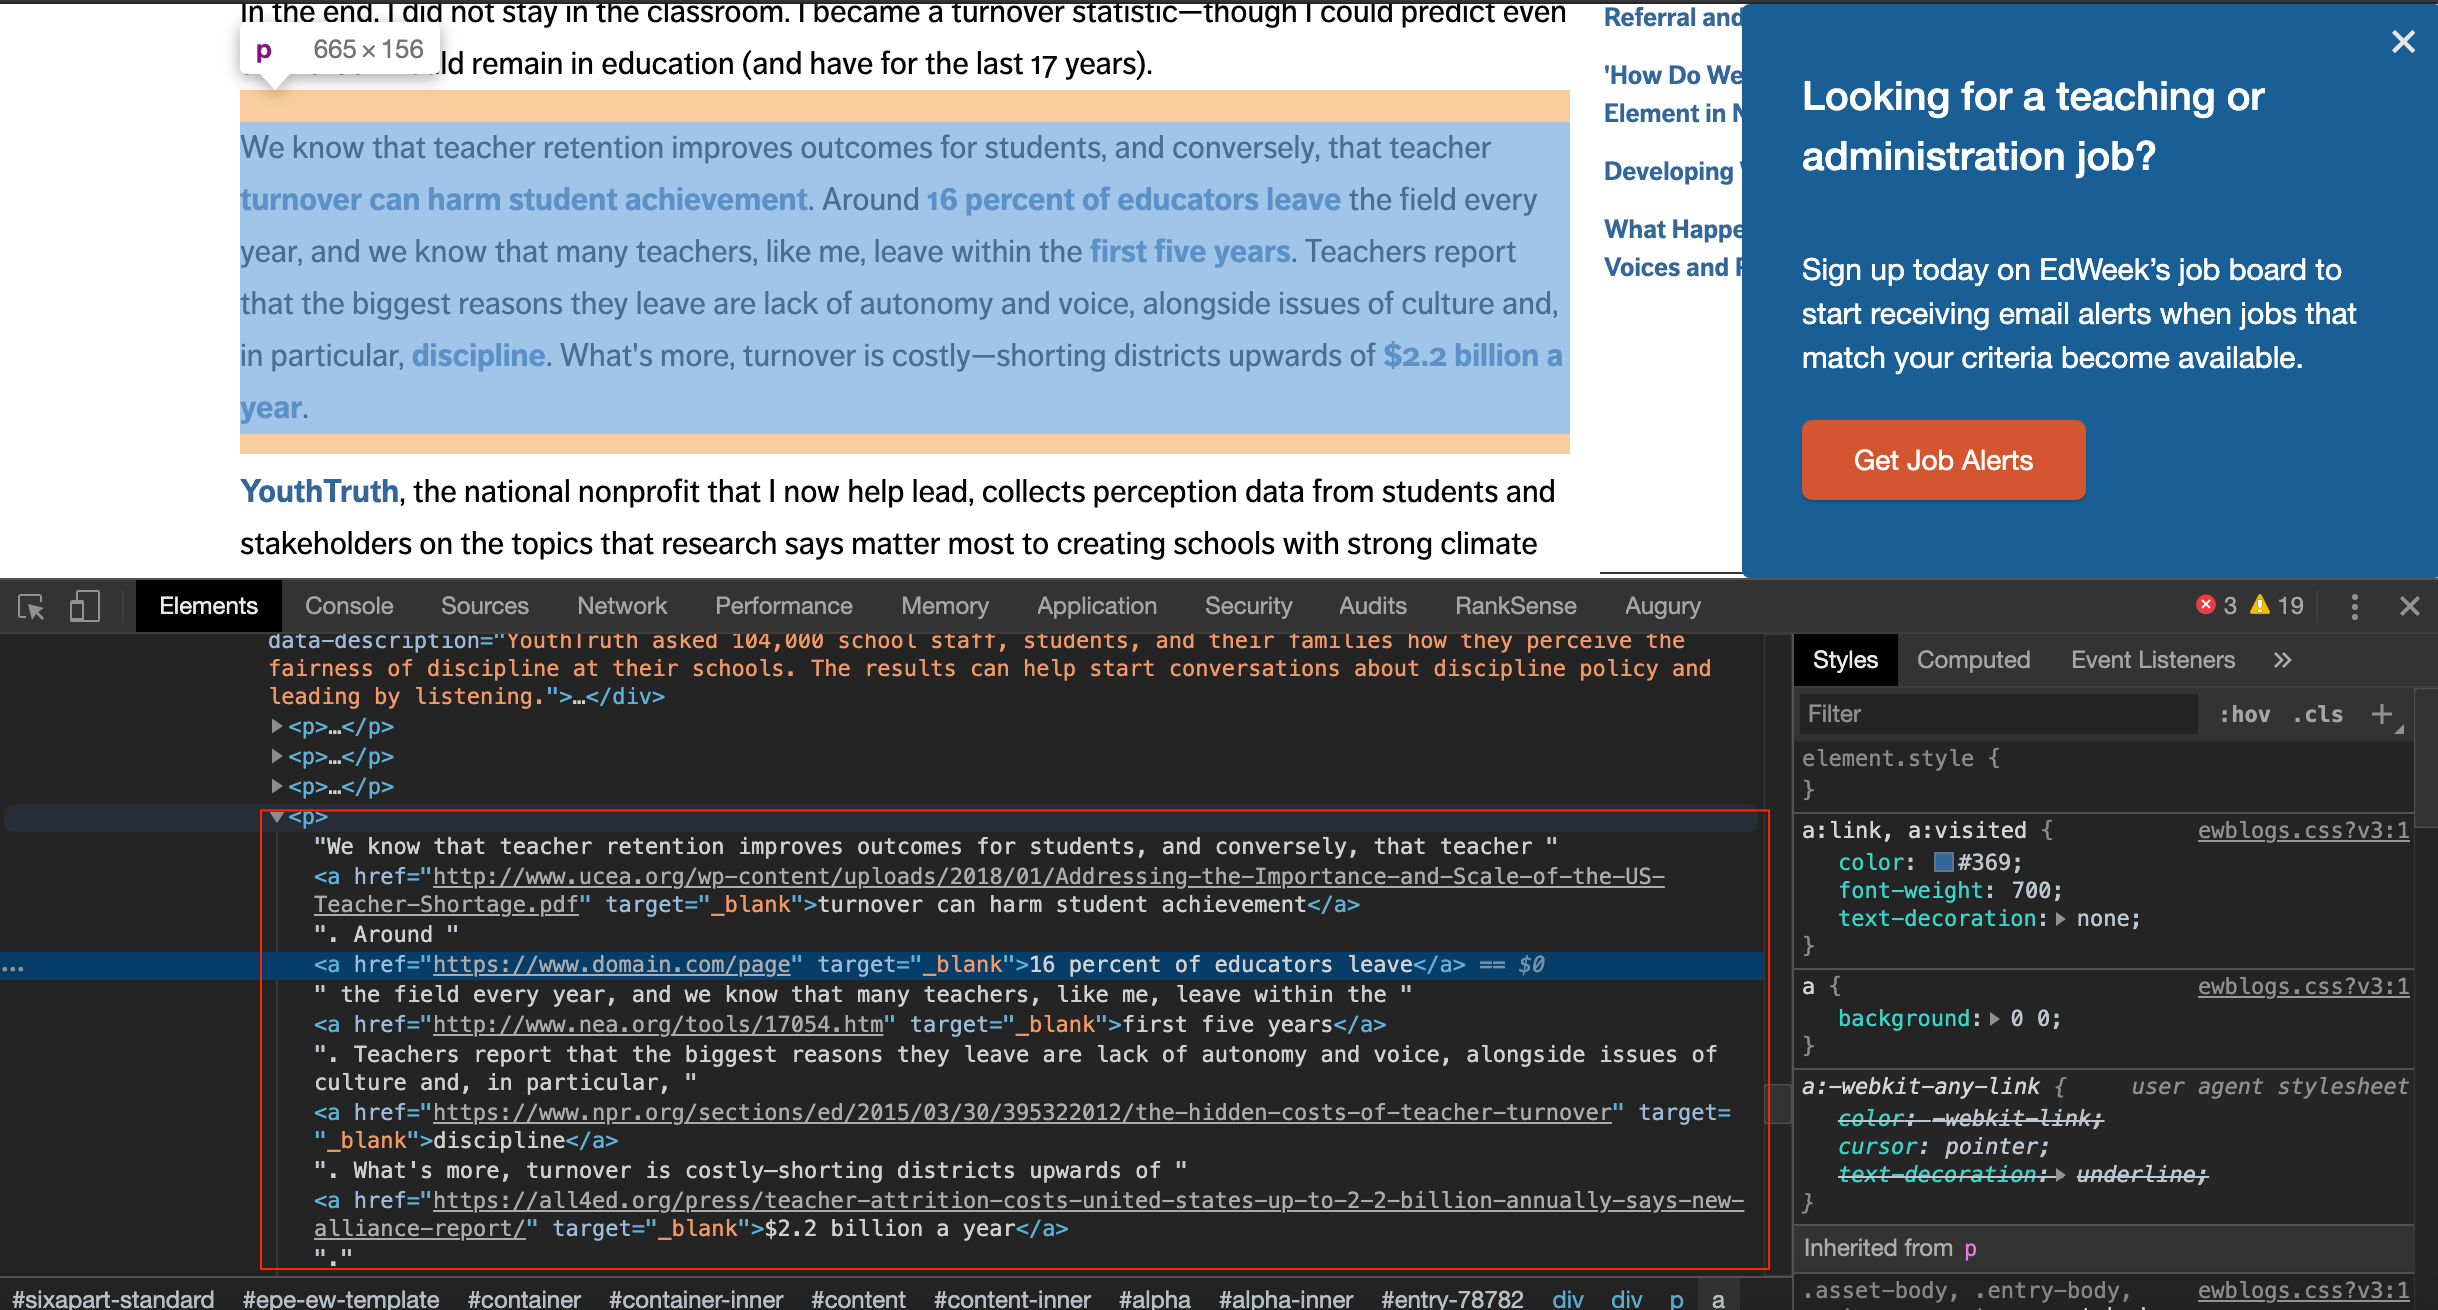This screenshot has height=1310, width=2438.
Task: Show more Styles pane tabs chevron
Action: pyautogui.click(x=2282, y=660)
